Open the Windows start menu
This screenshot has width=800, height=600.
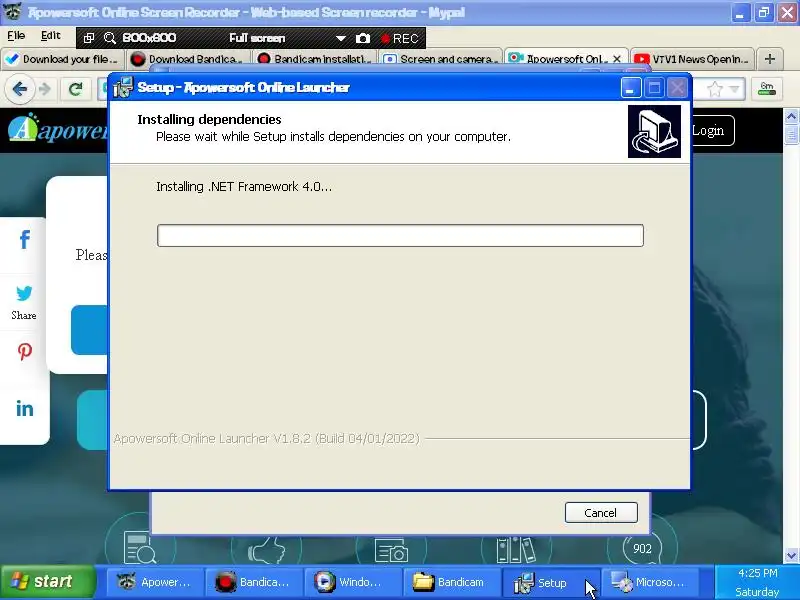pos(48,582)
